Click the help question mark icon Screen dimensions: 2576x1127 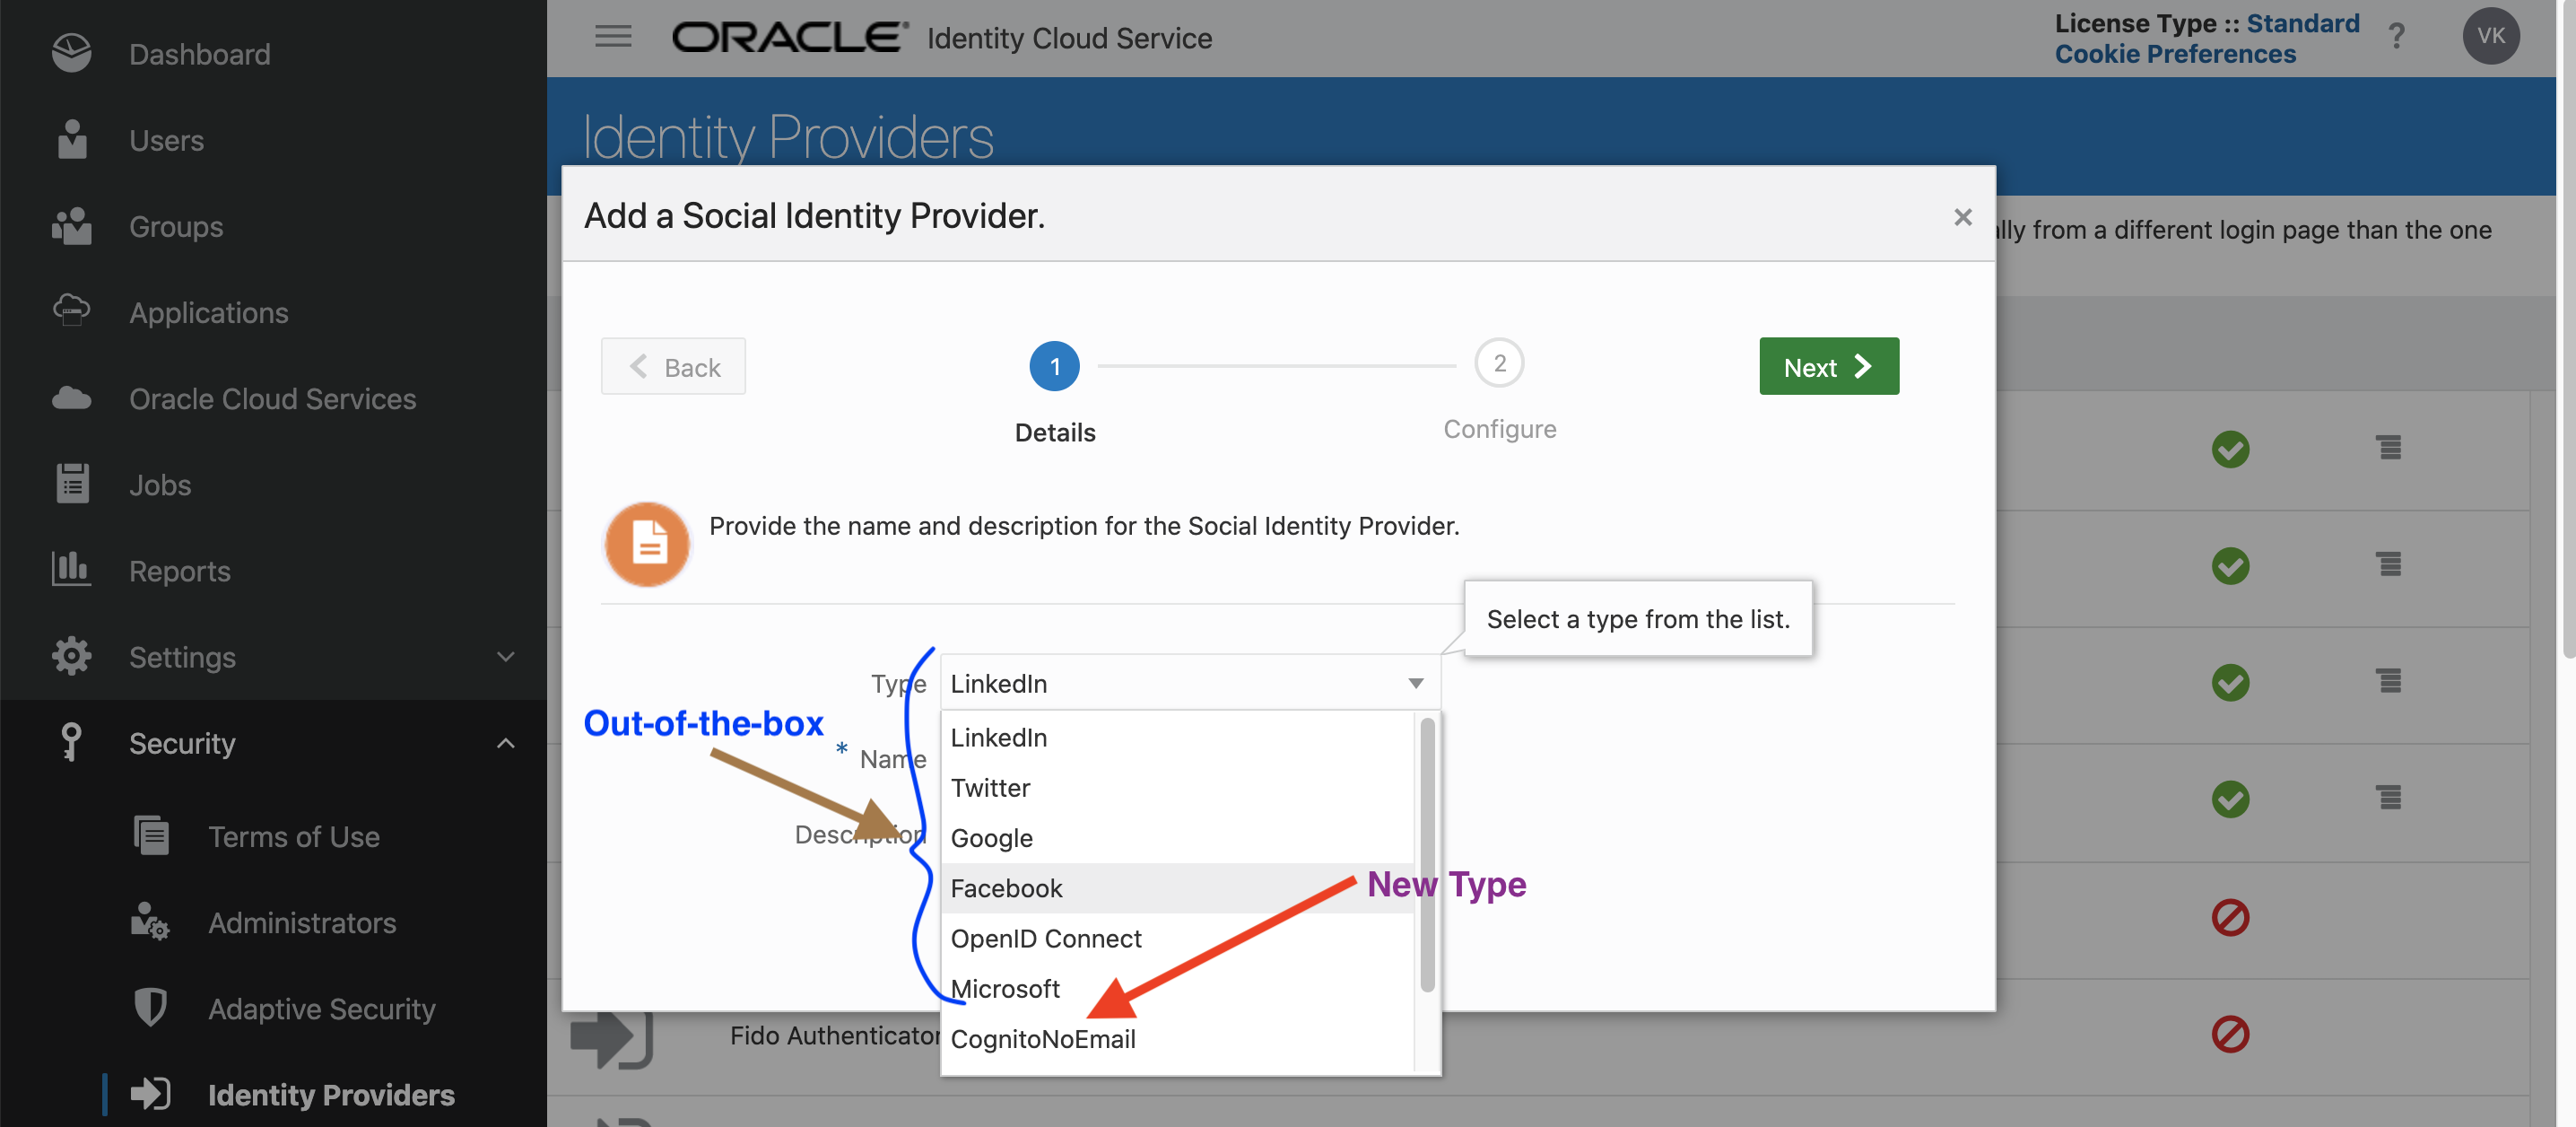2396,37
